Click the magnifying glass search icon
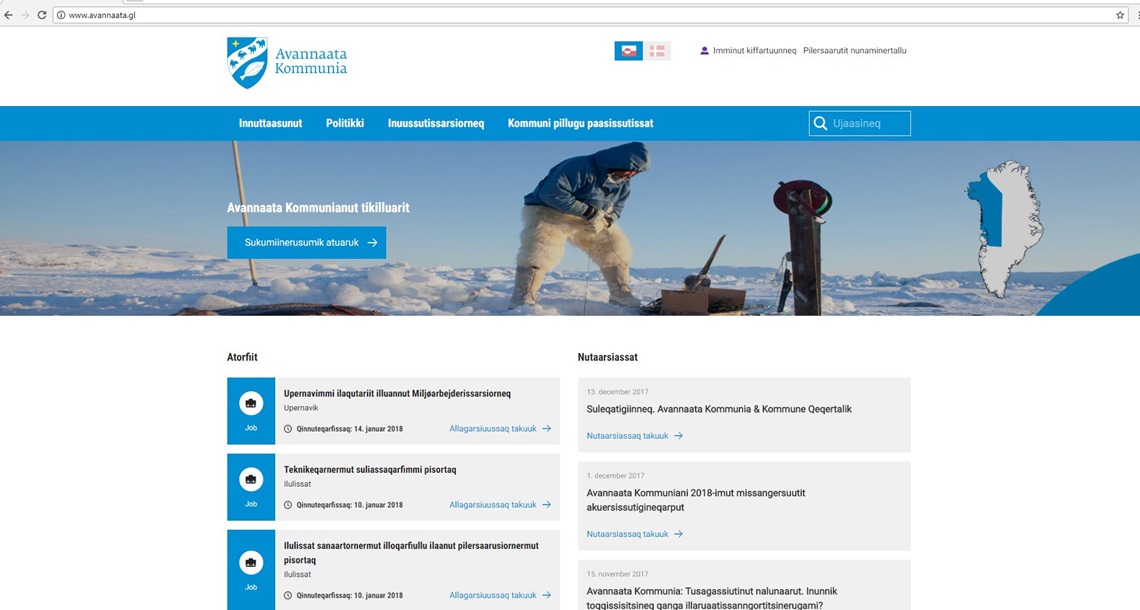This screenshot has height=610, width=1140. pos(821,124)
